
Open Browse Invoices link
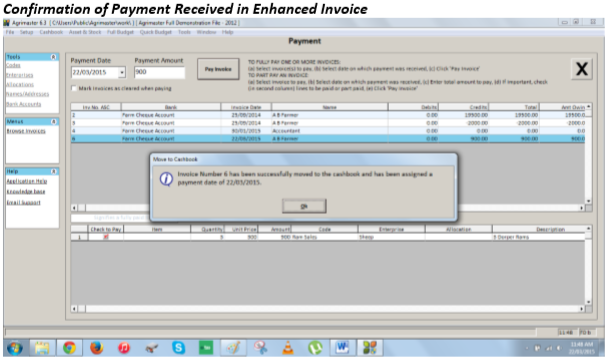[26, 131]
